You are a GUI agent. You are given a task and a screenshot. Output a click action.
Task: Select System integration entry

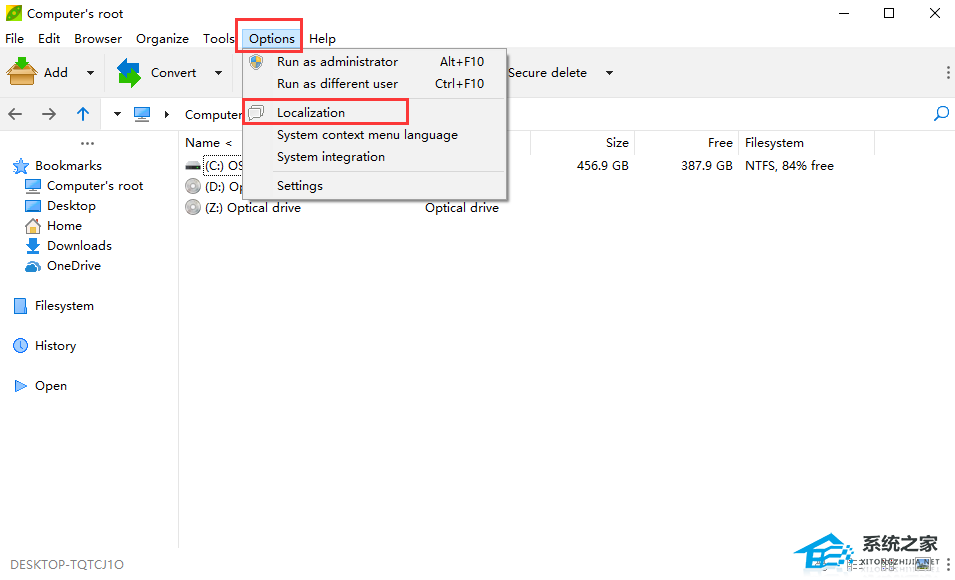click(x=375, y=157)
